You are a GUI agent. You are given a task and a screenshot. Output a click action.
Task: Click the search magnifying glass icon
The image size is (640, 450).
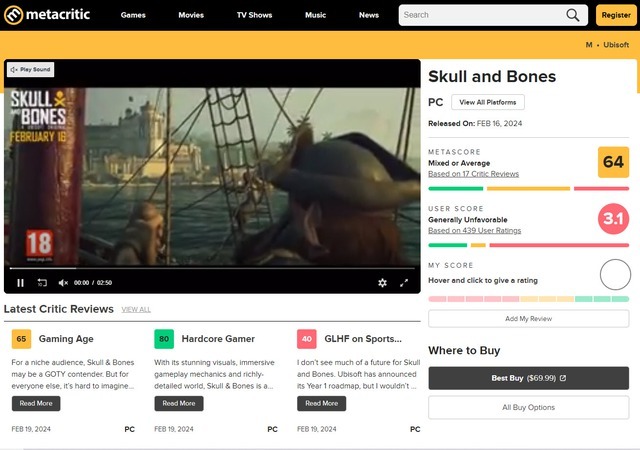tap(573, 15)
